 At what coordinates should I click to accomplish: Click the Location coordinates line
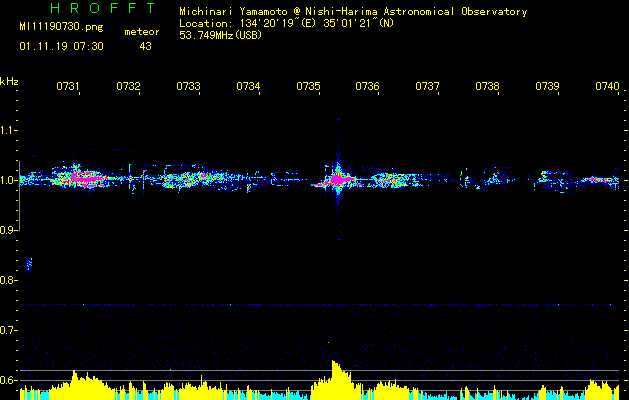point(286,23)
